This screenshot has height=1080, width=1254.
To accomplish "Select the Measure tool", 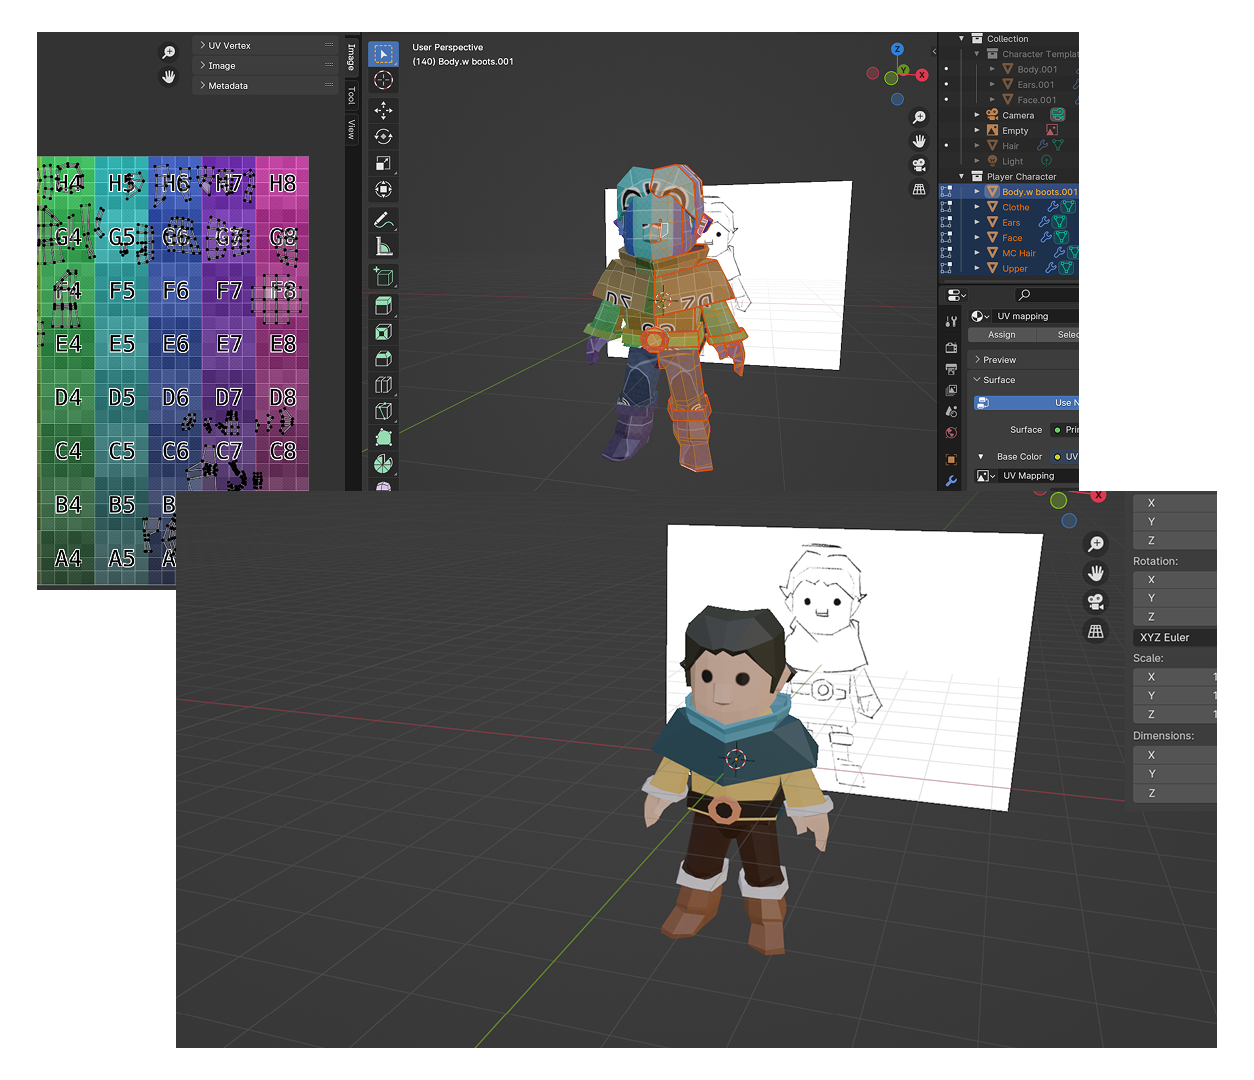I will [383, 246].
